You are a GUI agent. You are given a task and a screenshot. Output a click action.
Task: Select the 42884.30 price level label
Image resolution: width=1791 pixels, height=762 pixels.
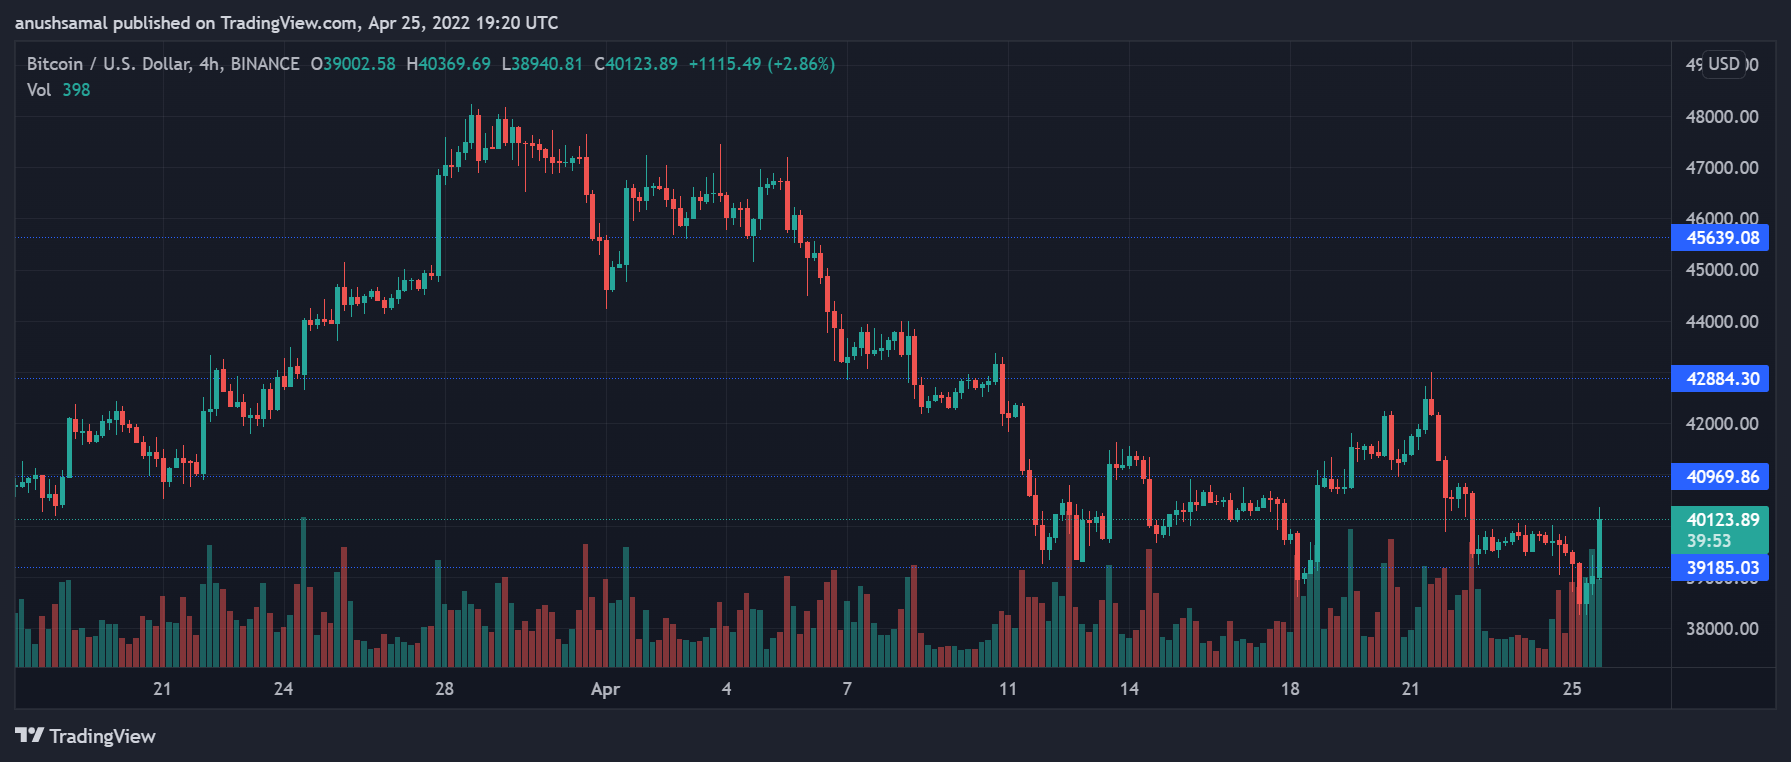tap(1721, 379)
